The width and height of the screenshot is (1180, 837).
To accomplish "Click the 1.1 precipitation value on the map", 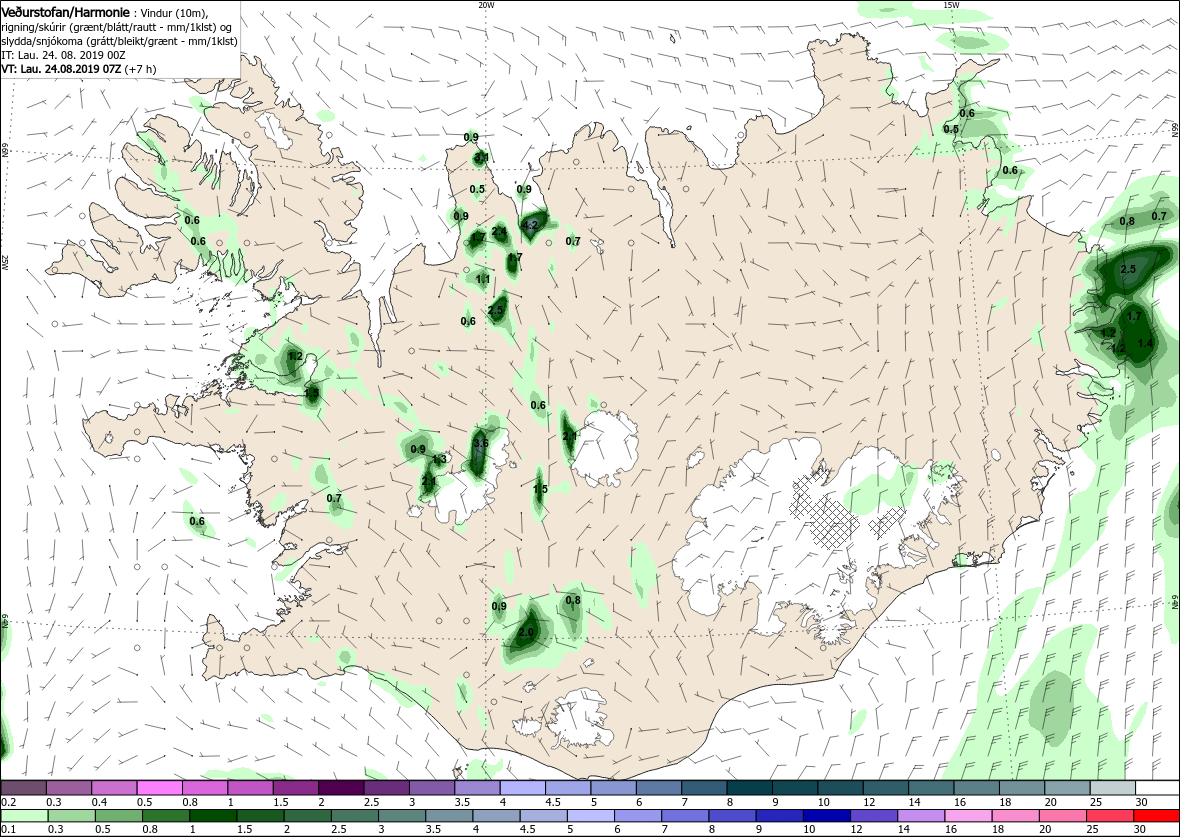I will tap(483, 278).
